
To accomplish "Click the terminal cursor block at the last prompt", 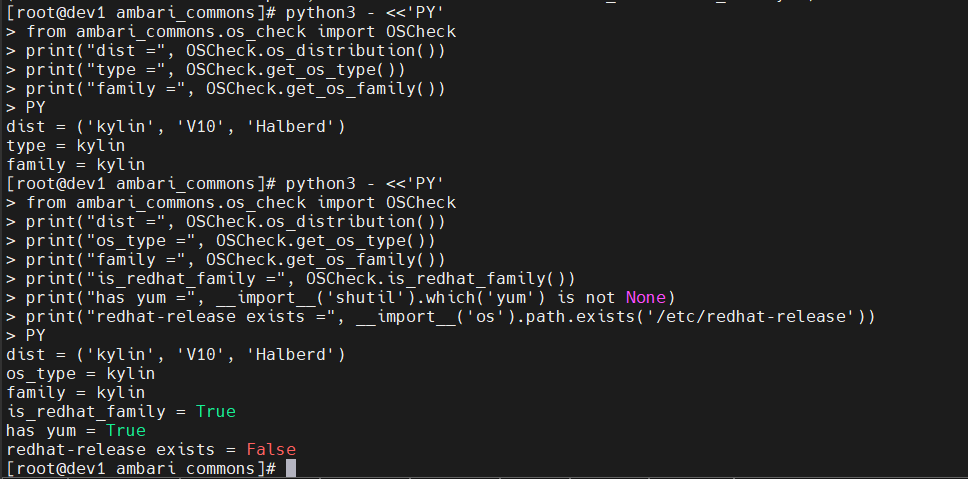I will point(291,468).
